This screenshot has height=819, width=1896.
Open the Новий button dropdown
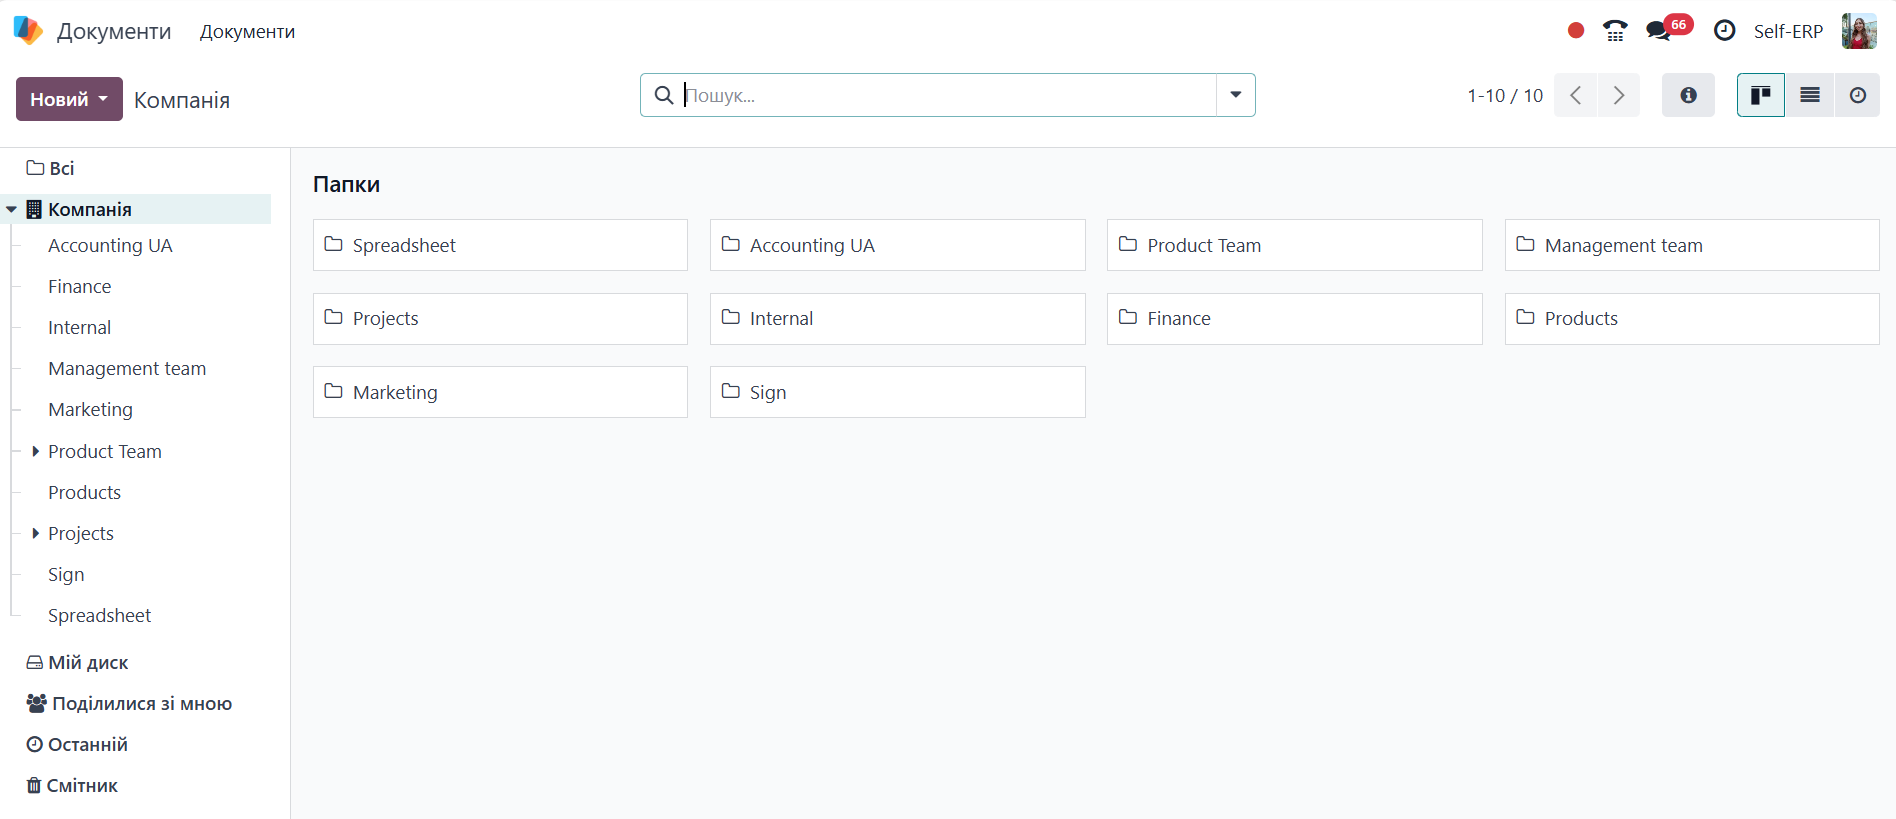click(x=69, y=99)
